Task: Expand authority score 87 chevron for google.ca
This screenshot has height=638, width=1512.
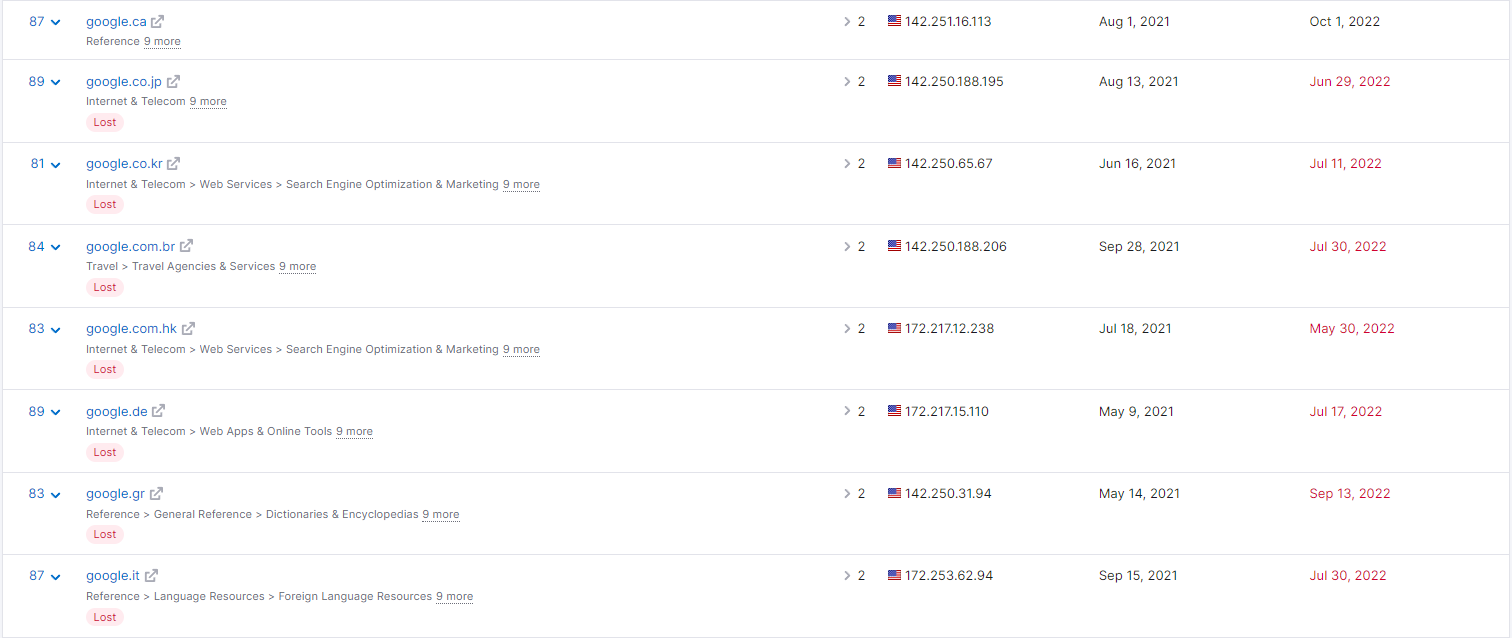Action: [56, 22]
